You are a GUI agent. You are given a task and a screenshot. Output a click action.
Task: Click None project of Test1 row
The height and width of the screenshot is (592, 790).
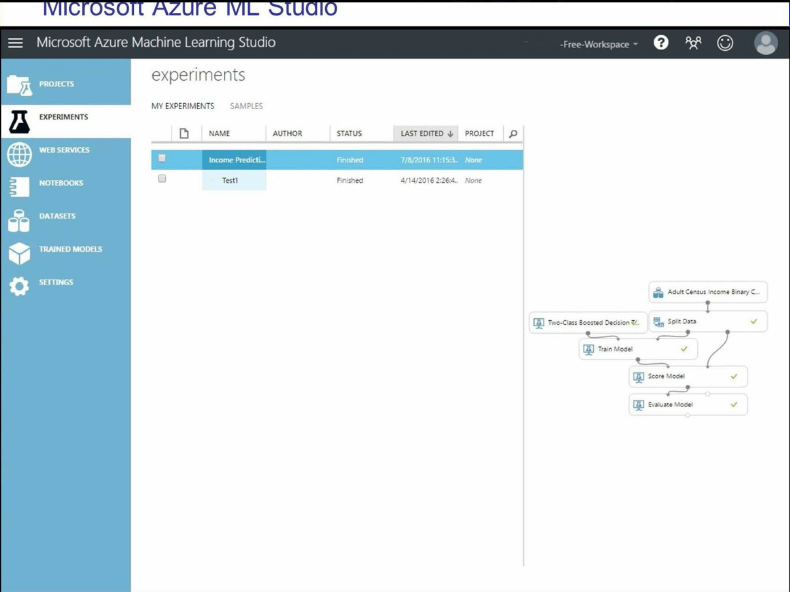click(x=473, y=180)
